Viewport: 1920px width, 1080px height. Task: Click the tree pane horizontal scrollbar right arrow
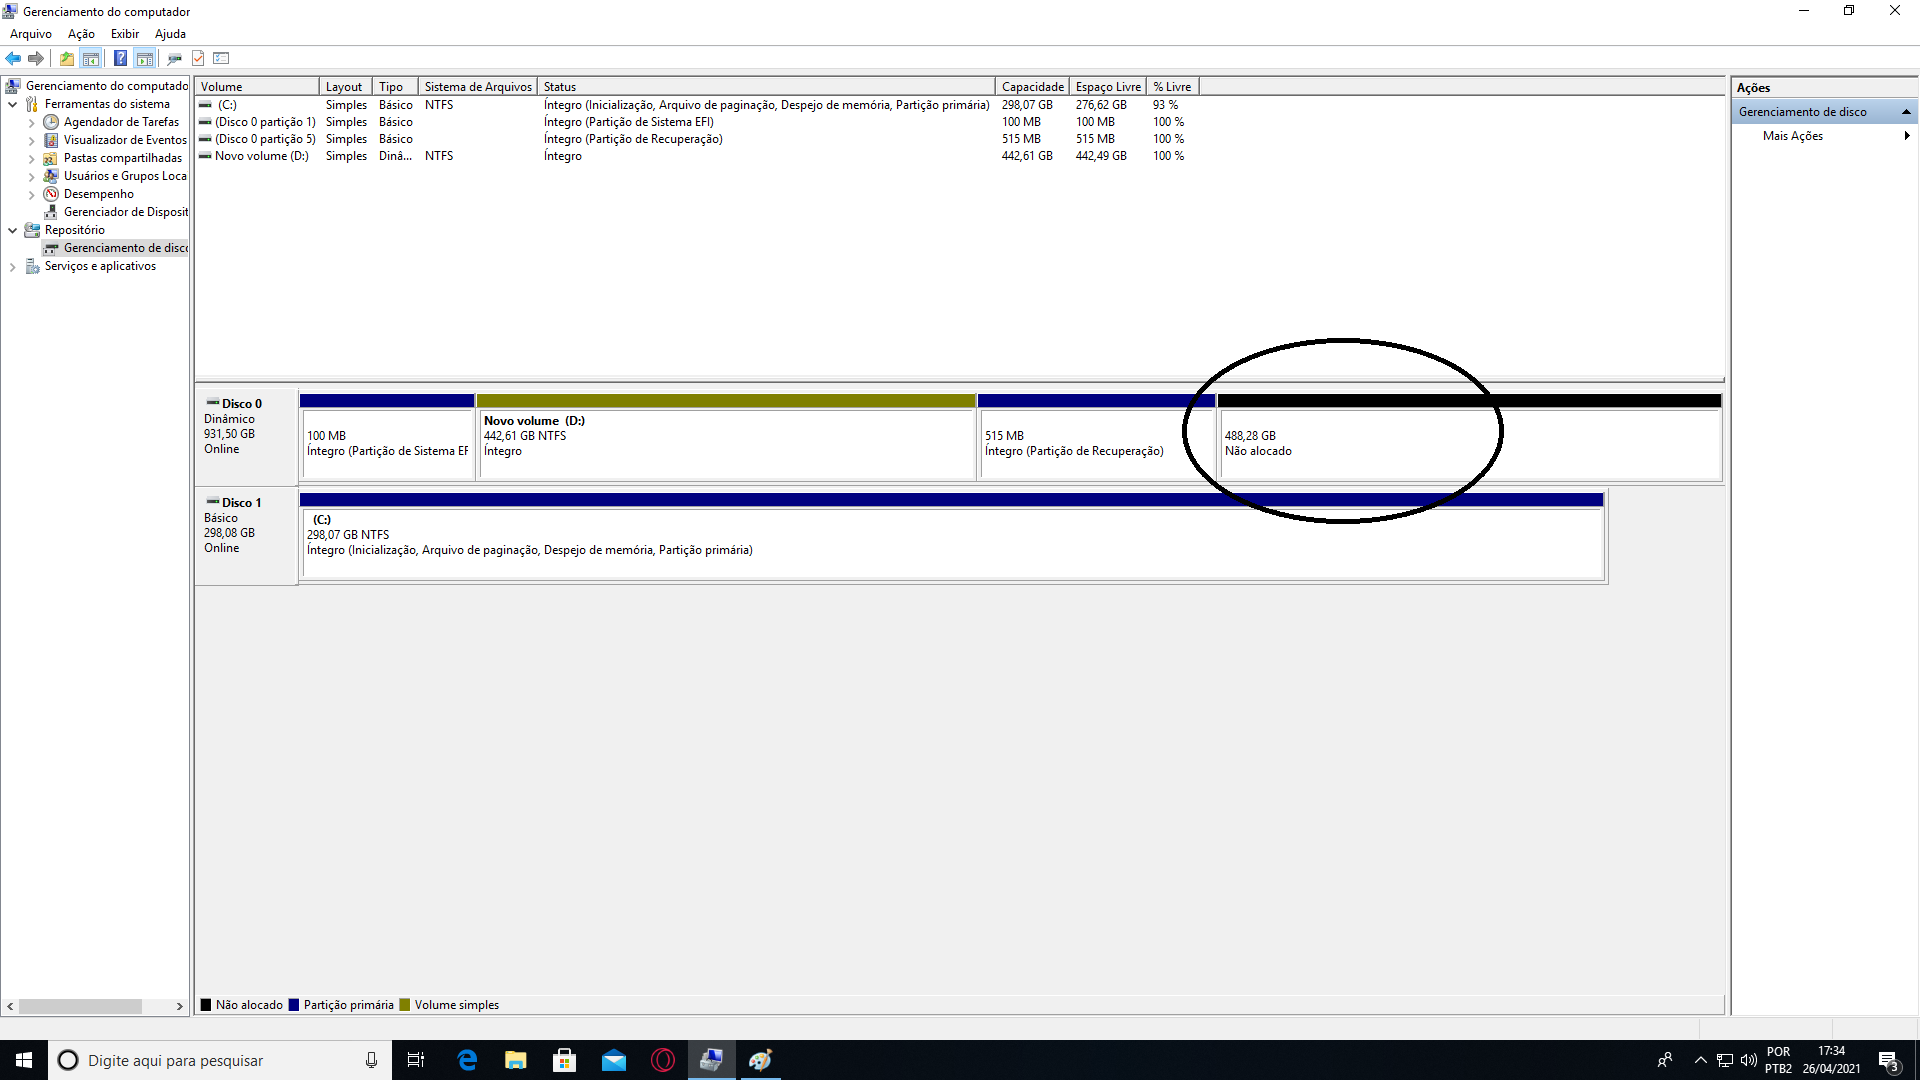pyautogui.click(x=180, y=1006)
